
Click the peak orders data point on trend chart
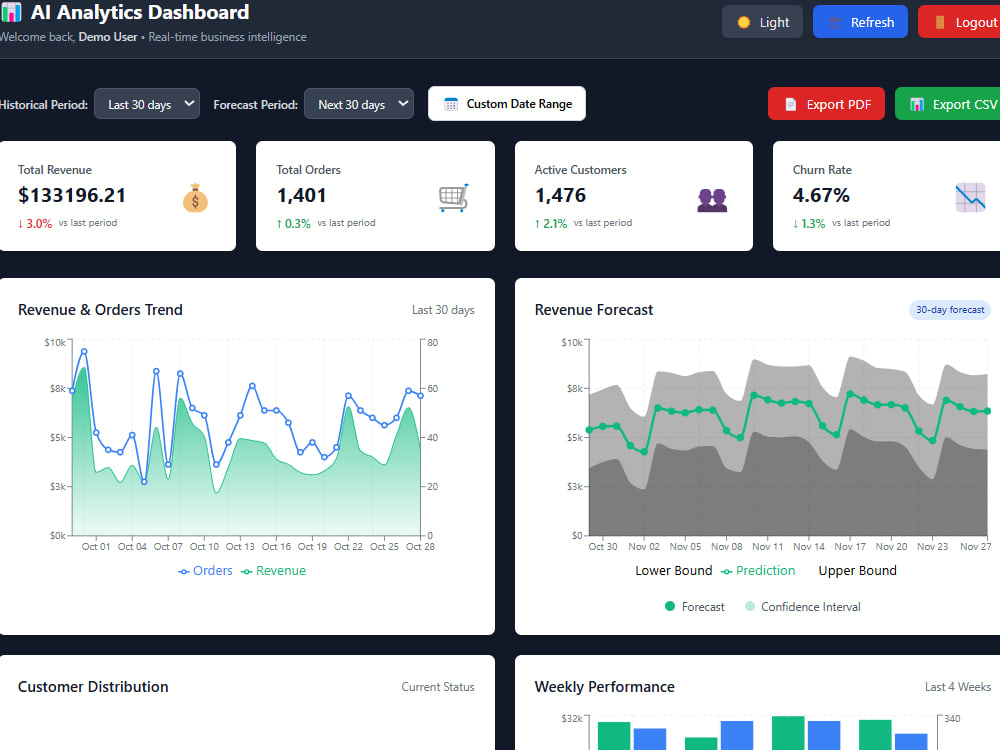[x=84, y=351]
